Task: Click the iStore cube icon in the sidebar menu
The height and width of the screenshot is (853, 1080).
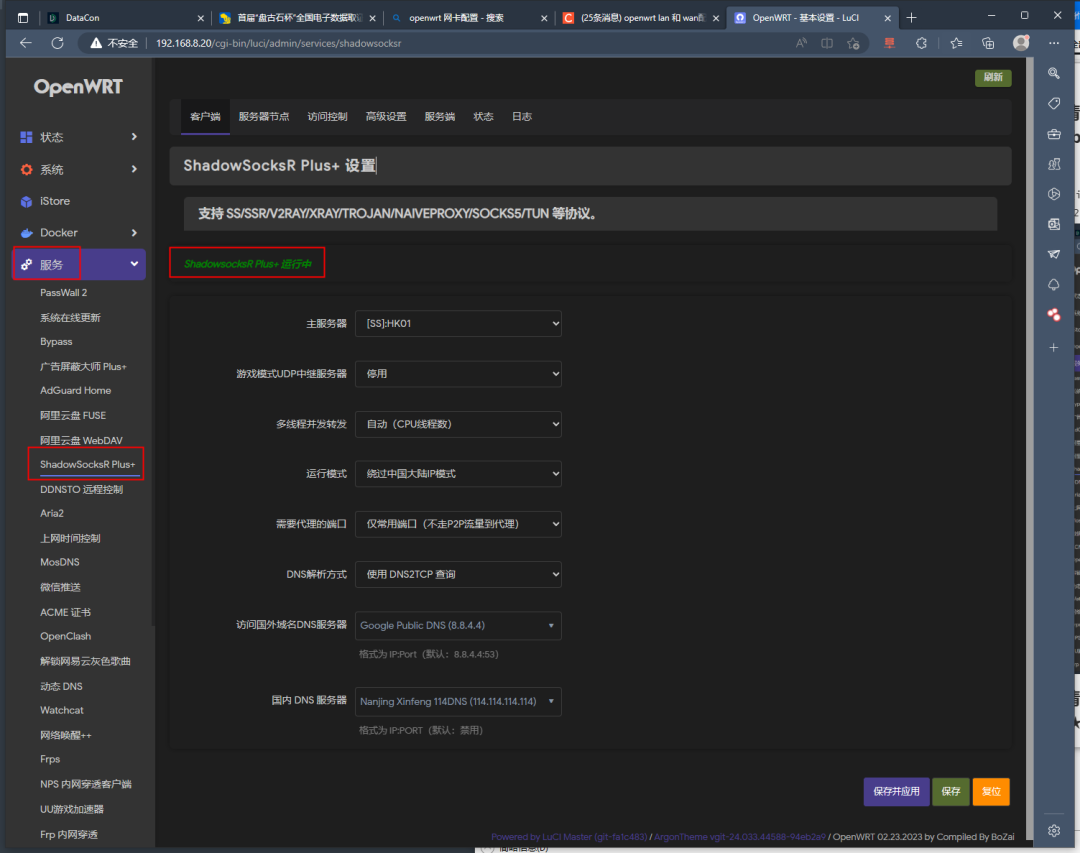Action: [26, 201]
